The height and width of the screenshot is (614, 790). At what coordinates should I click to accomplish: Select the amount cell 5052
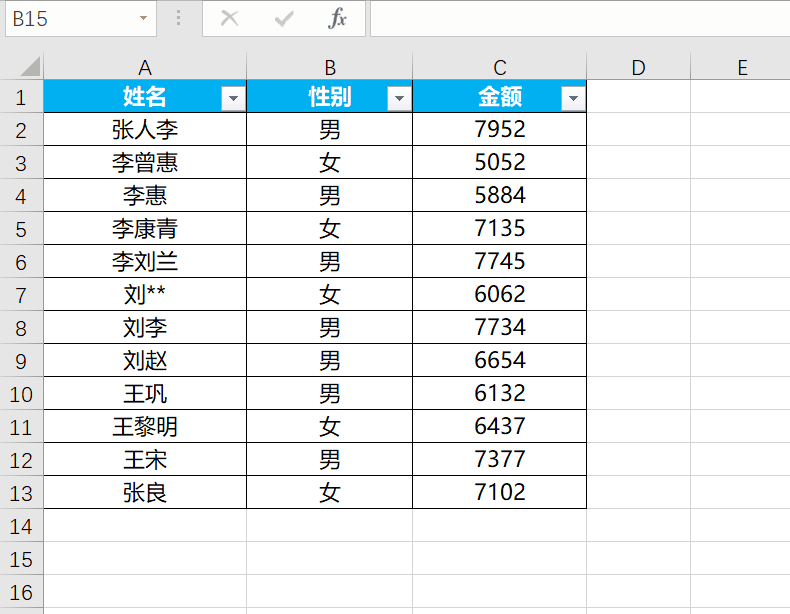pyautogui.click(x=499, y=162)
